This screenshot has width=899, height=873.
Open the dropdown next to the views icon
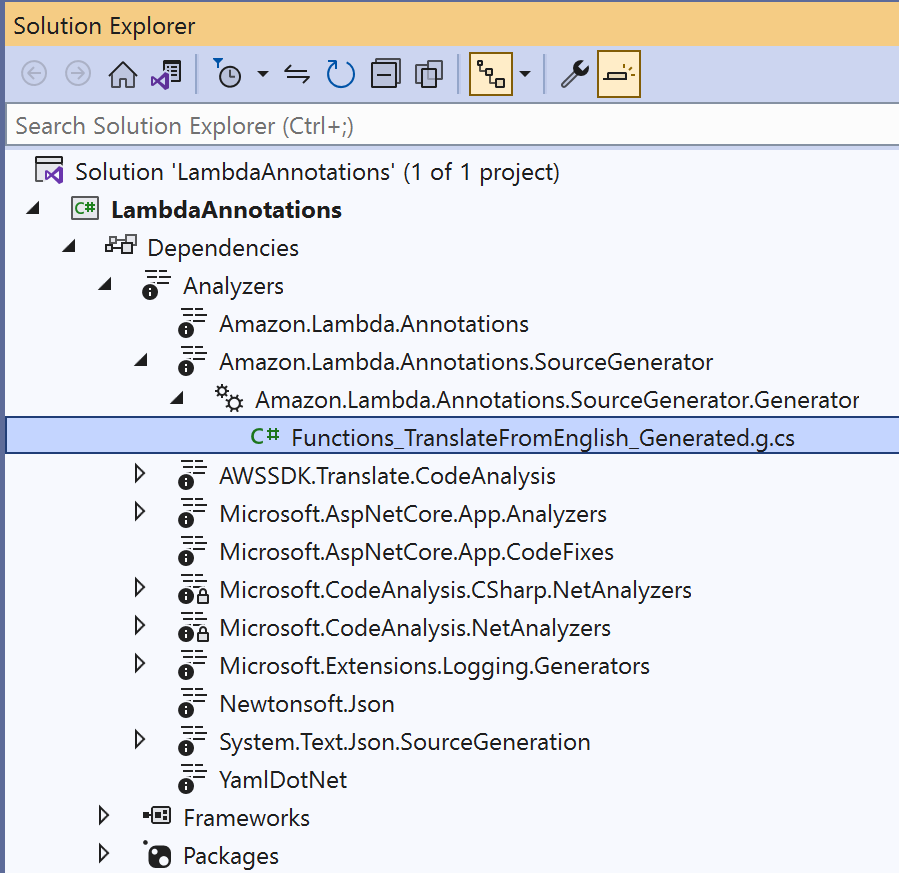[x=524, y=73]
